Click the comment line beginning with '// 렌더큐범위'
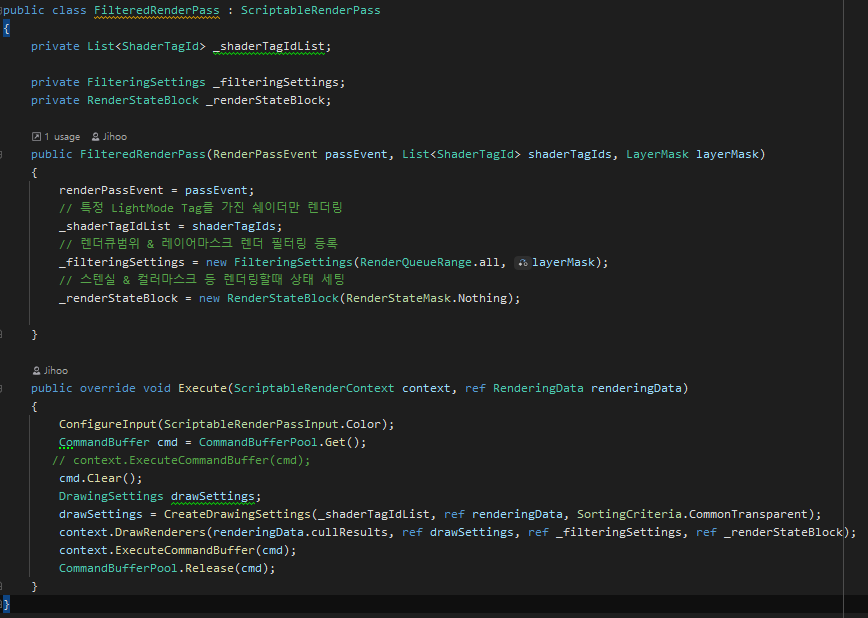868x618 pixels. pyautogui.click(x=198, y=244)
